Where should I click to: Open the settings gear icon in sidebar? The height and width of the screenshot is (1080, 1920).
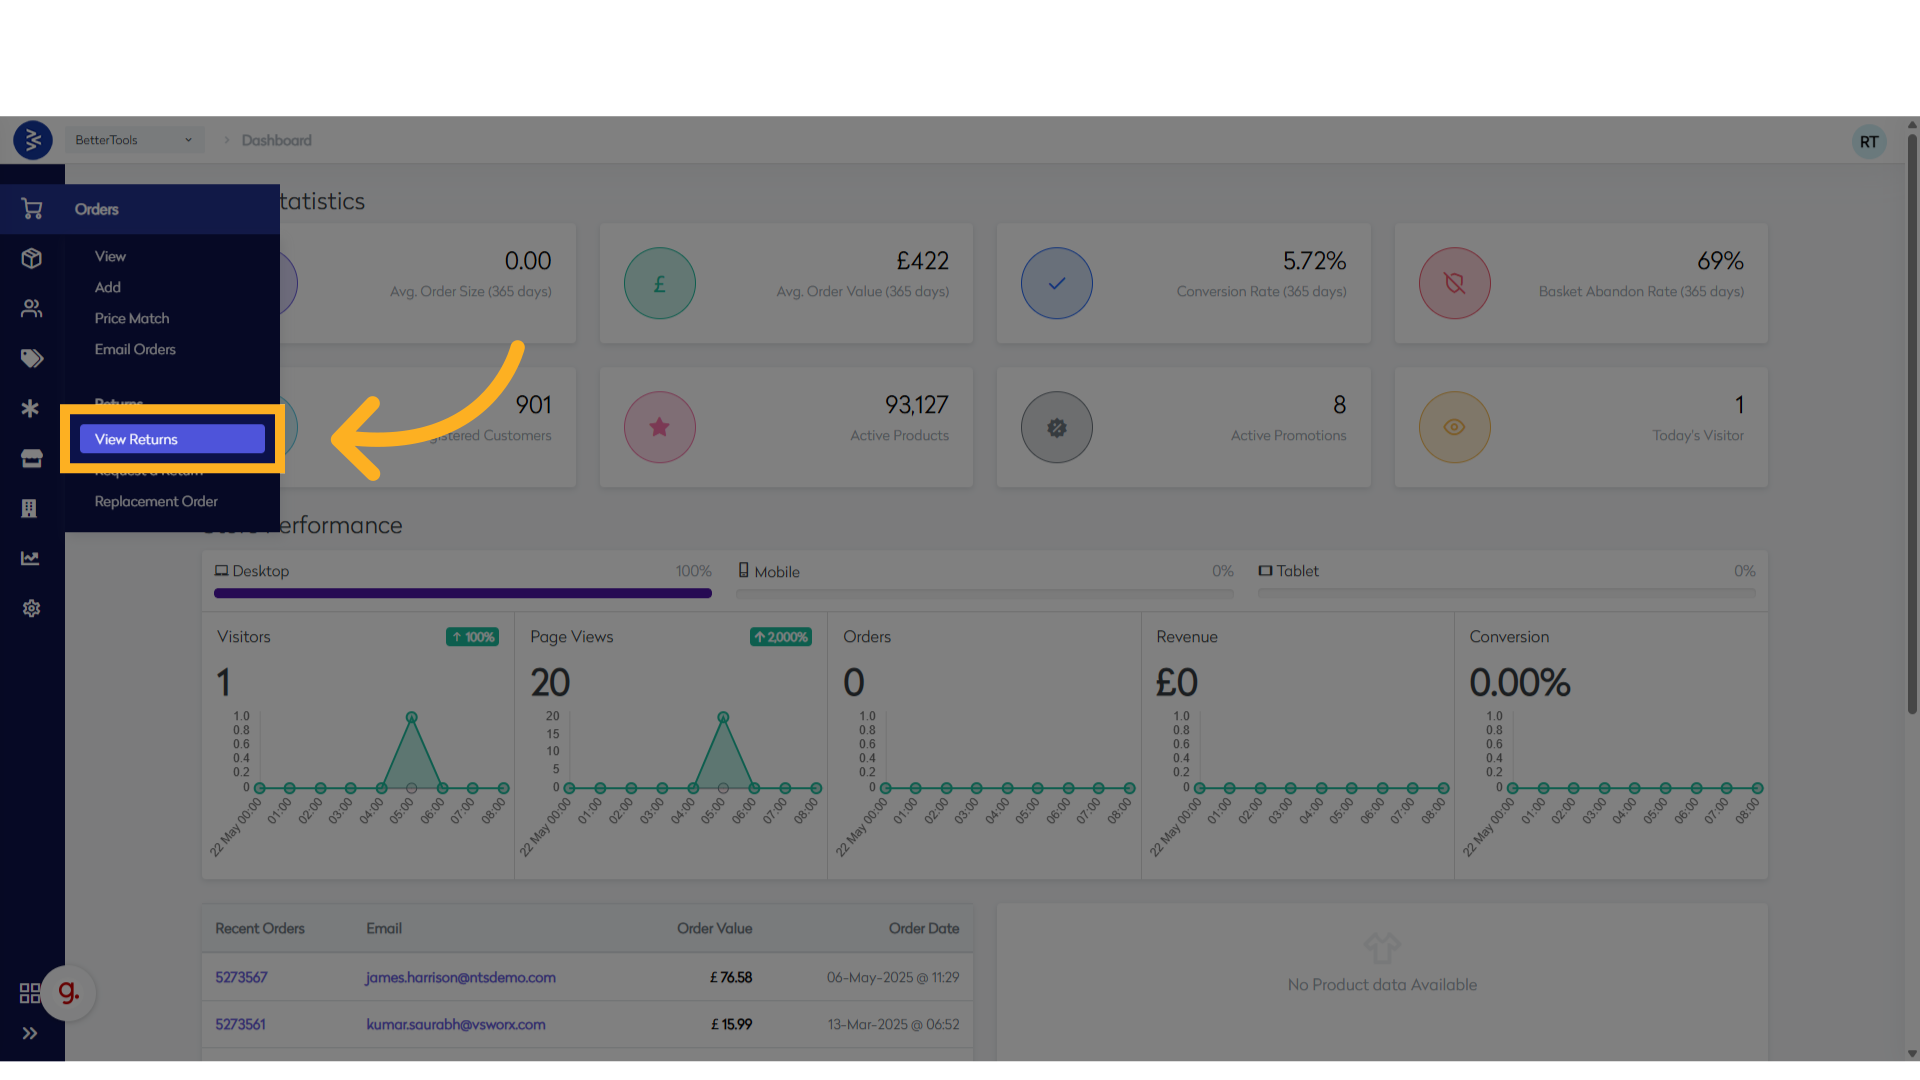[x=32, y=608]
